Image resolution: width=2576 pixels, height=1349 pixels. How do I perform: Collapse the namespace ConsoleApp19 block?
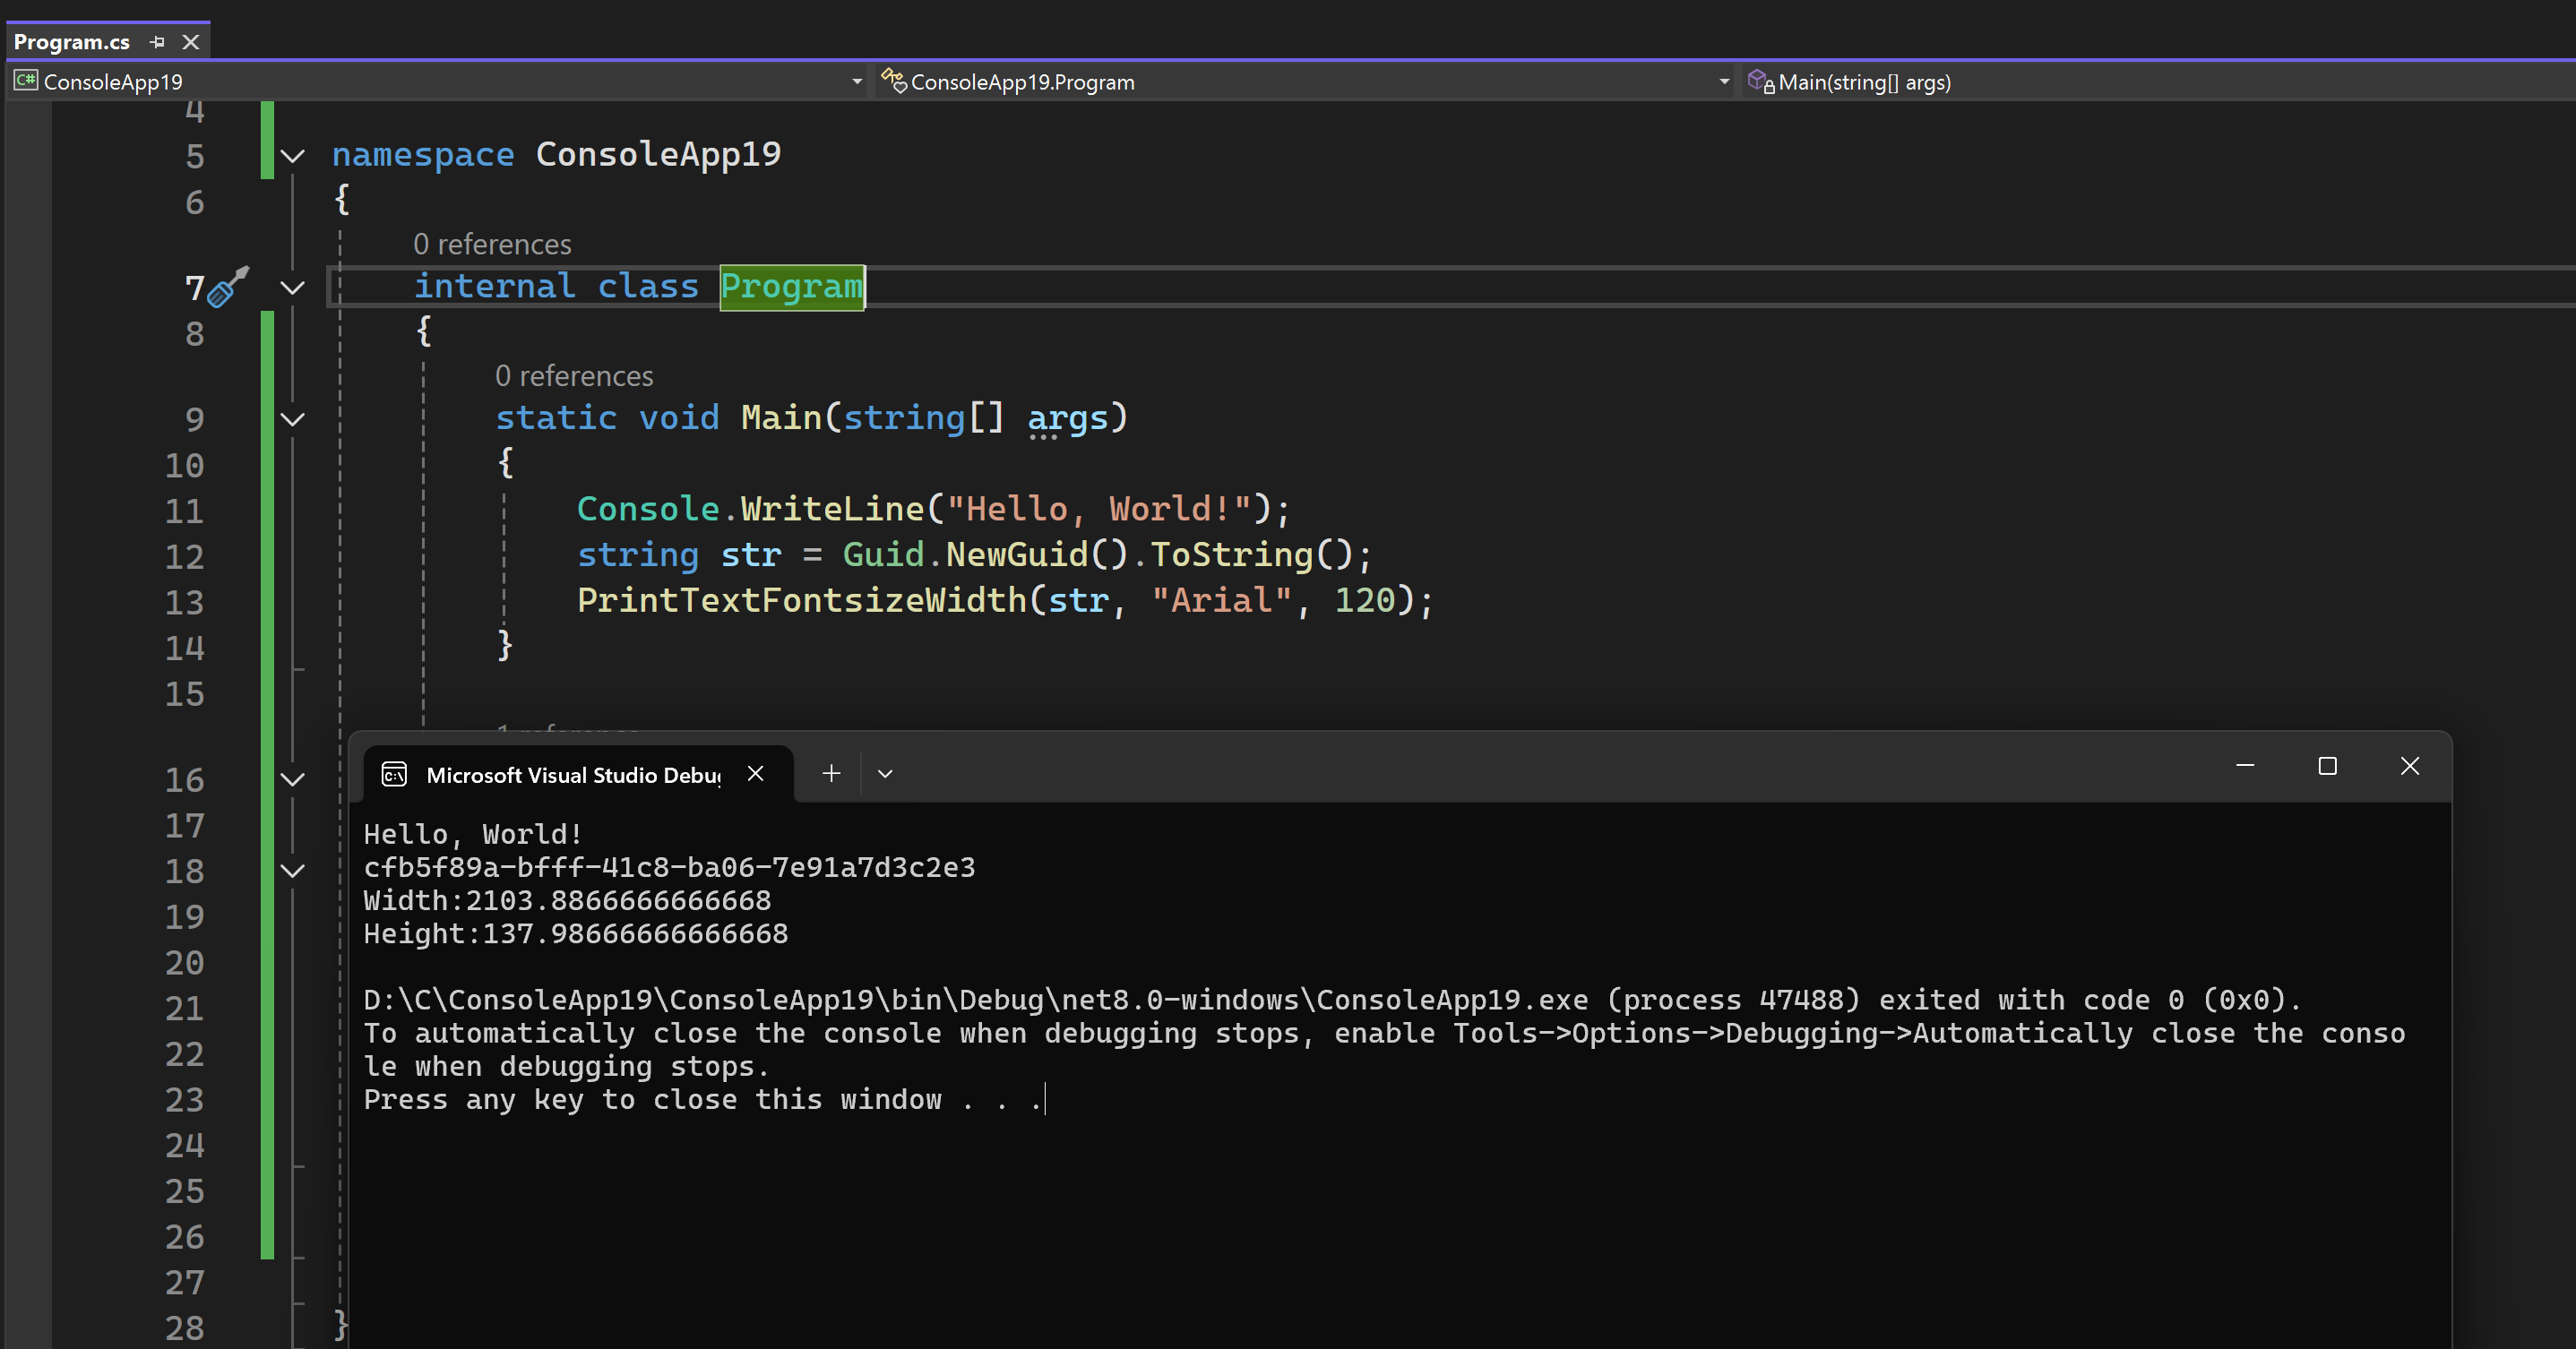click(292, 156)
